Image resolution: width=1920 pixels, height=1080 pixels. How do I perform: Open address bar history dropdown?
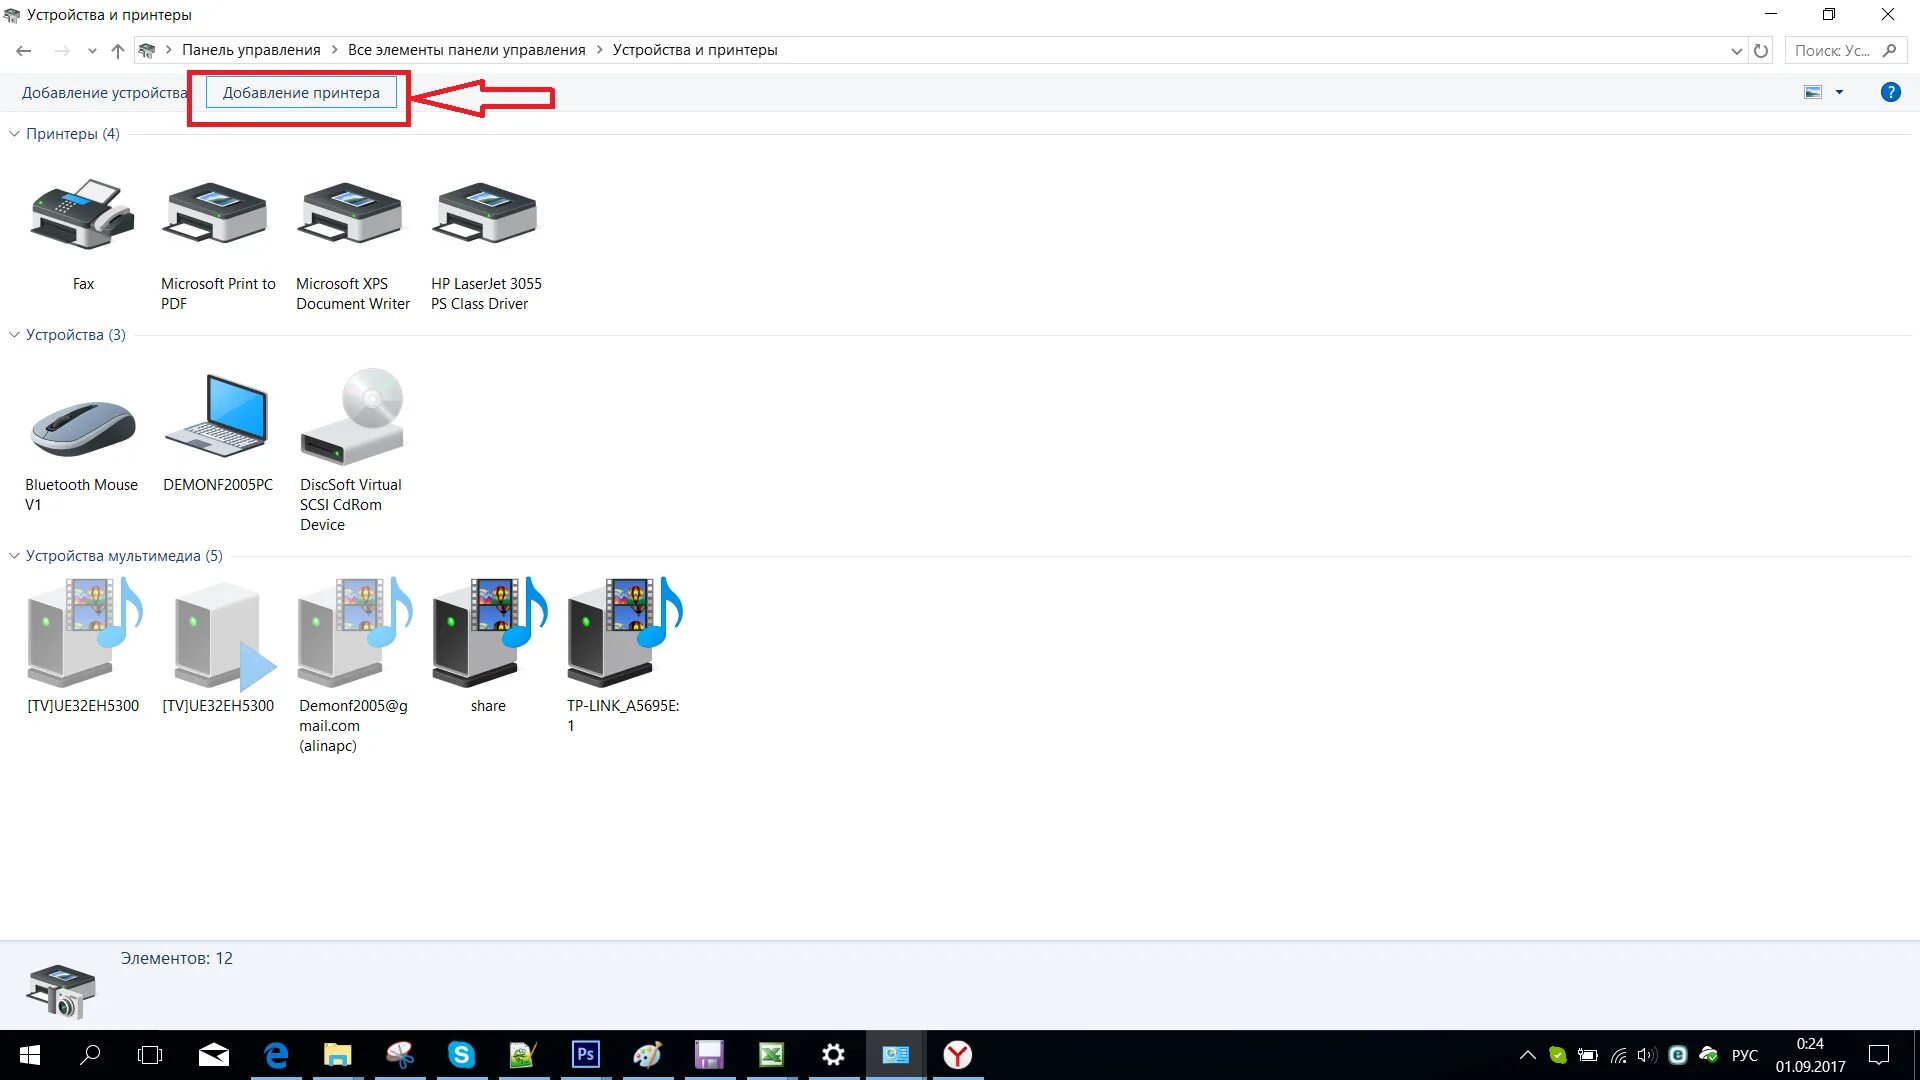click(1736, 51)
